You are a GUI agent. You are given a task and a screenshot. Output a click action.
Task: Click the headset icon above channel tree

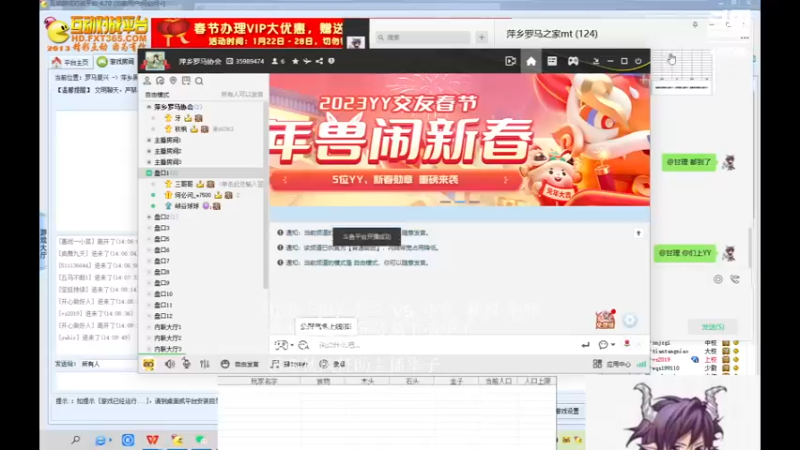pos(160,81)
